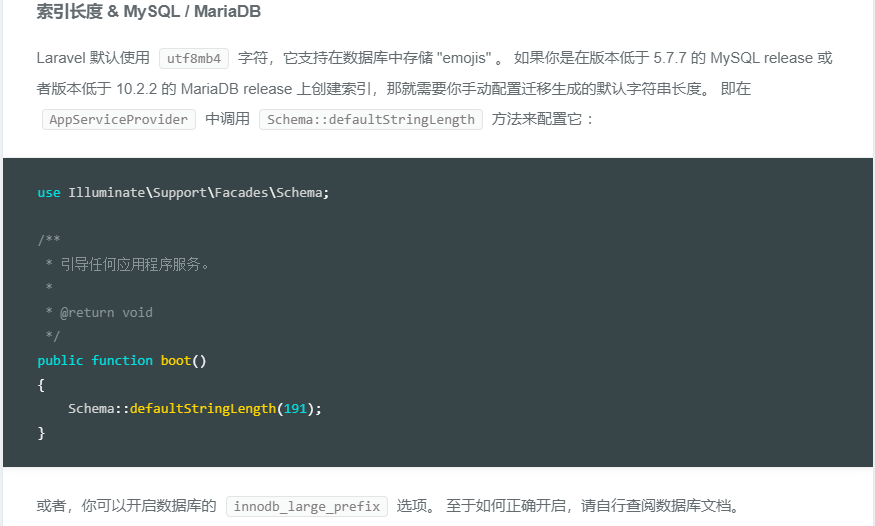The width and height of the screenshot is (875, 526).
Task: Click the use Illuminate\Support\Facades\Schema; line
Action: coord(184,193)
